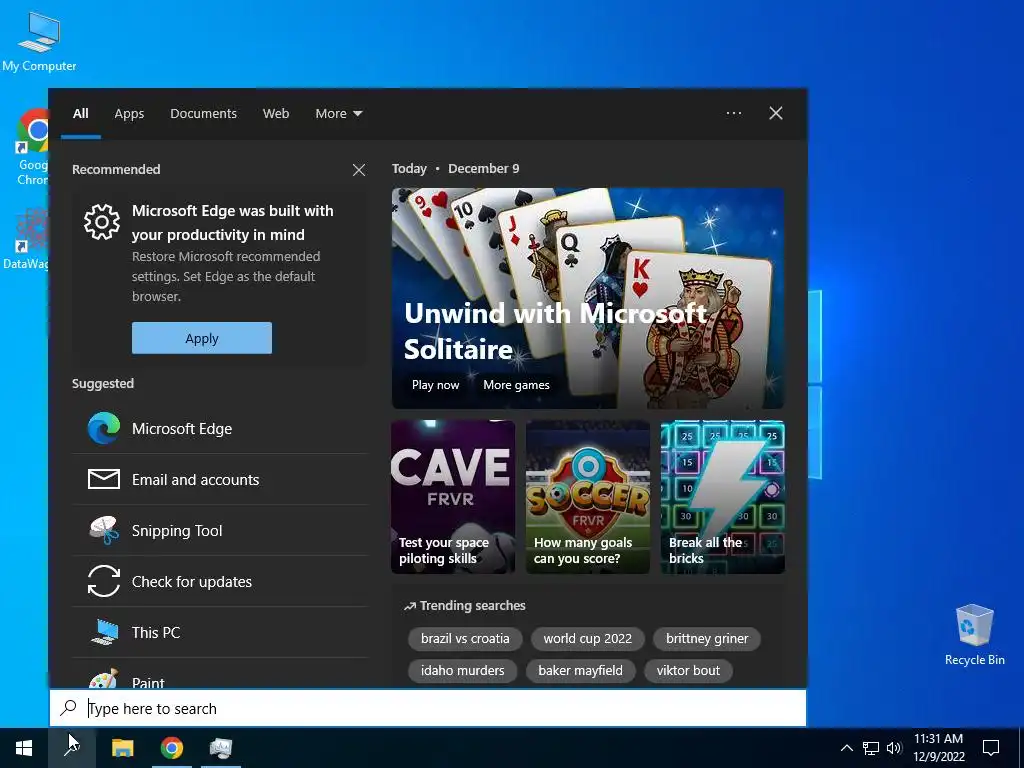Open Break all the bricks tile

click(722, 497)
